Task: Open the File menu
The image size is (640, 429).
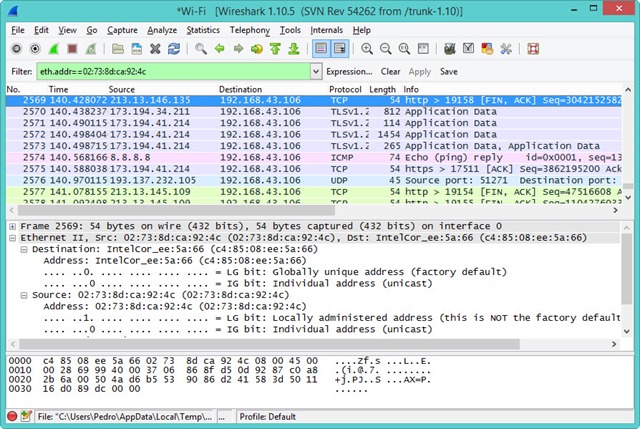Action: [x=18, y=30]
